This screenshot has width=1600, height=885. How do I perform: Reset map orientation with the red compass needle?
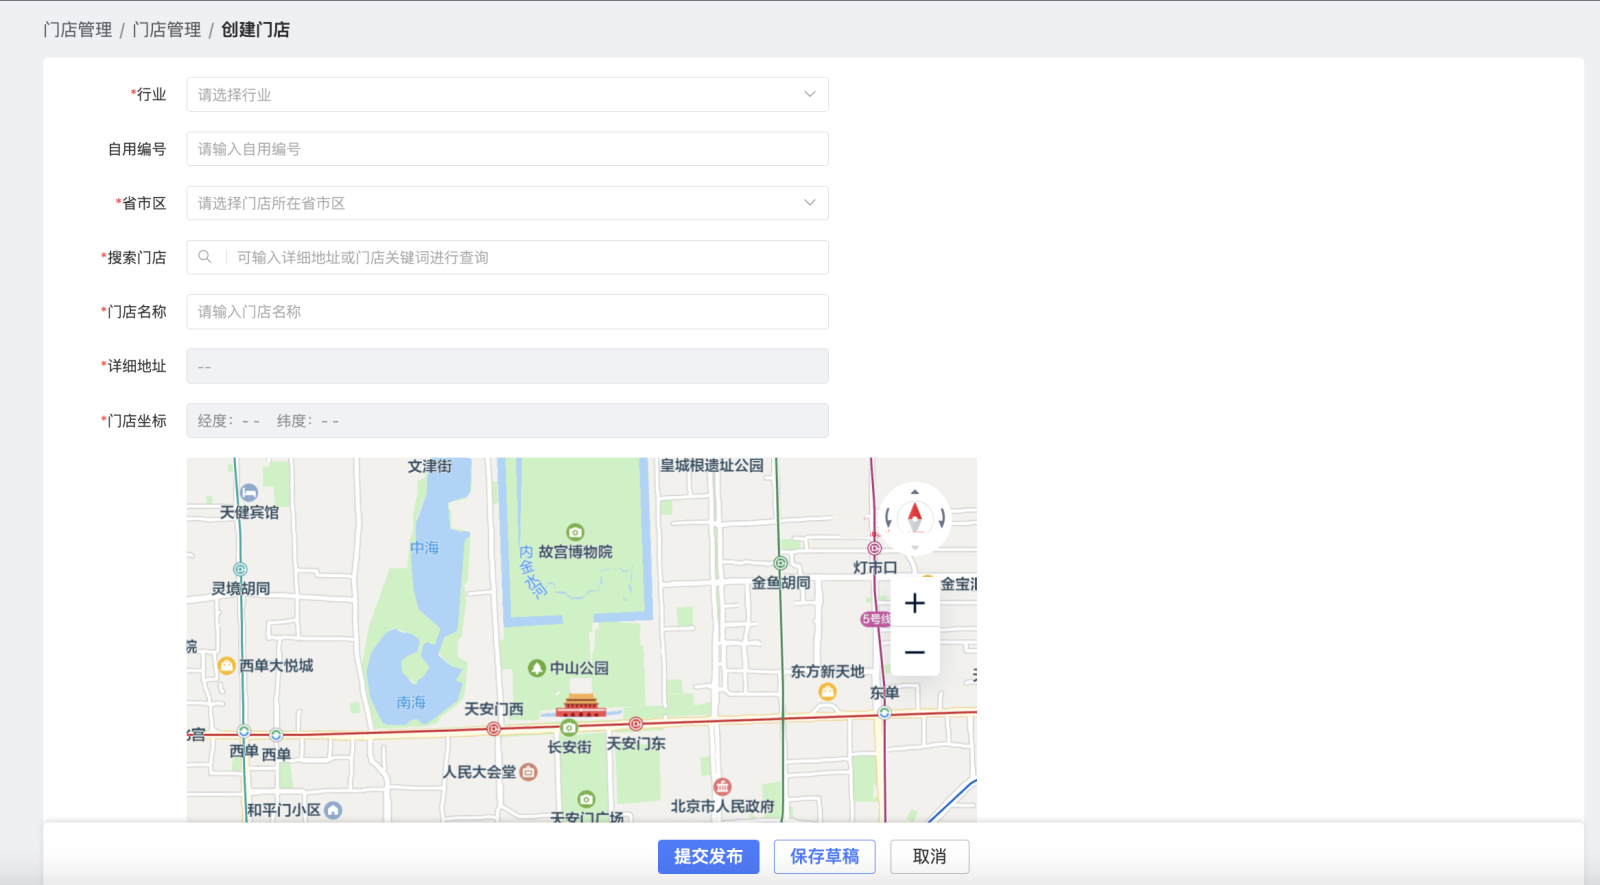coord(914,516)
